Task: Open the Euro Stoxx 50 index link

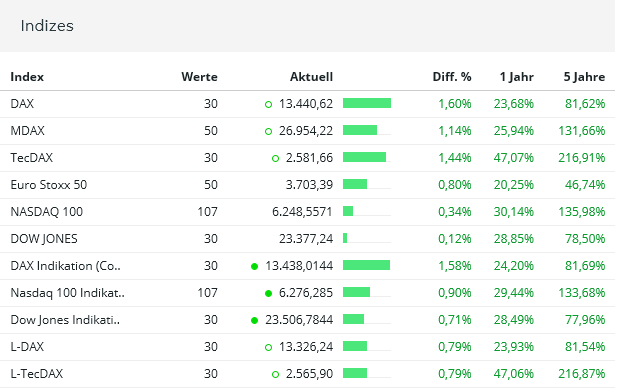Action: click(49, 185)
